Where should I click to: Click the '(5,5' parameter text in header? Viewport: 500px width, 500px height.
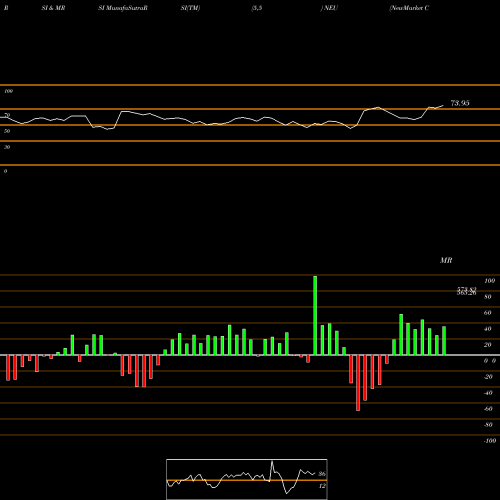pyautogui.click(x=257, y=8)
